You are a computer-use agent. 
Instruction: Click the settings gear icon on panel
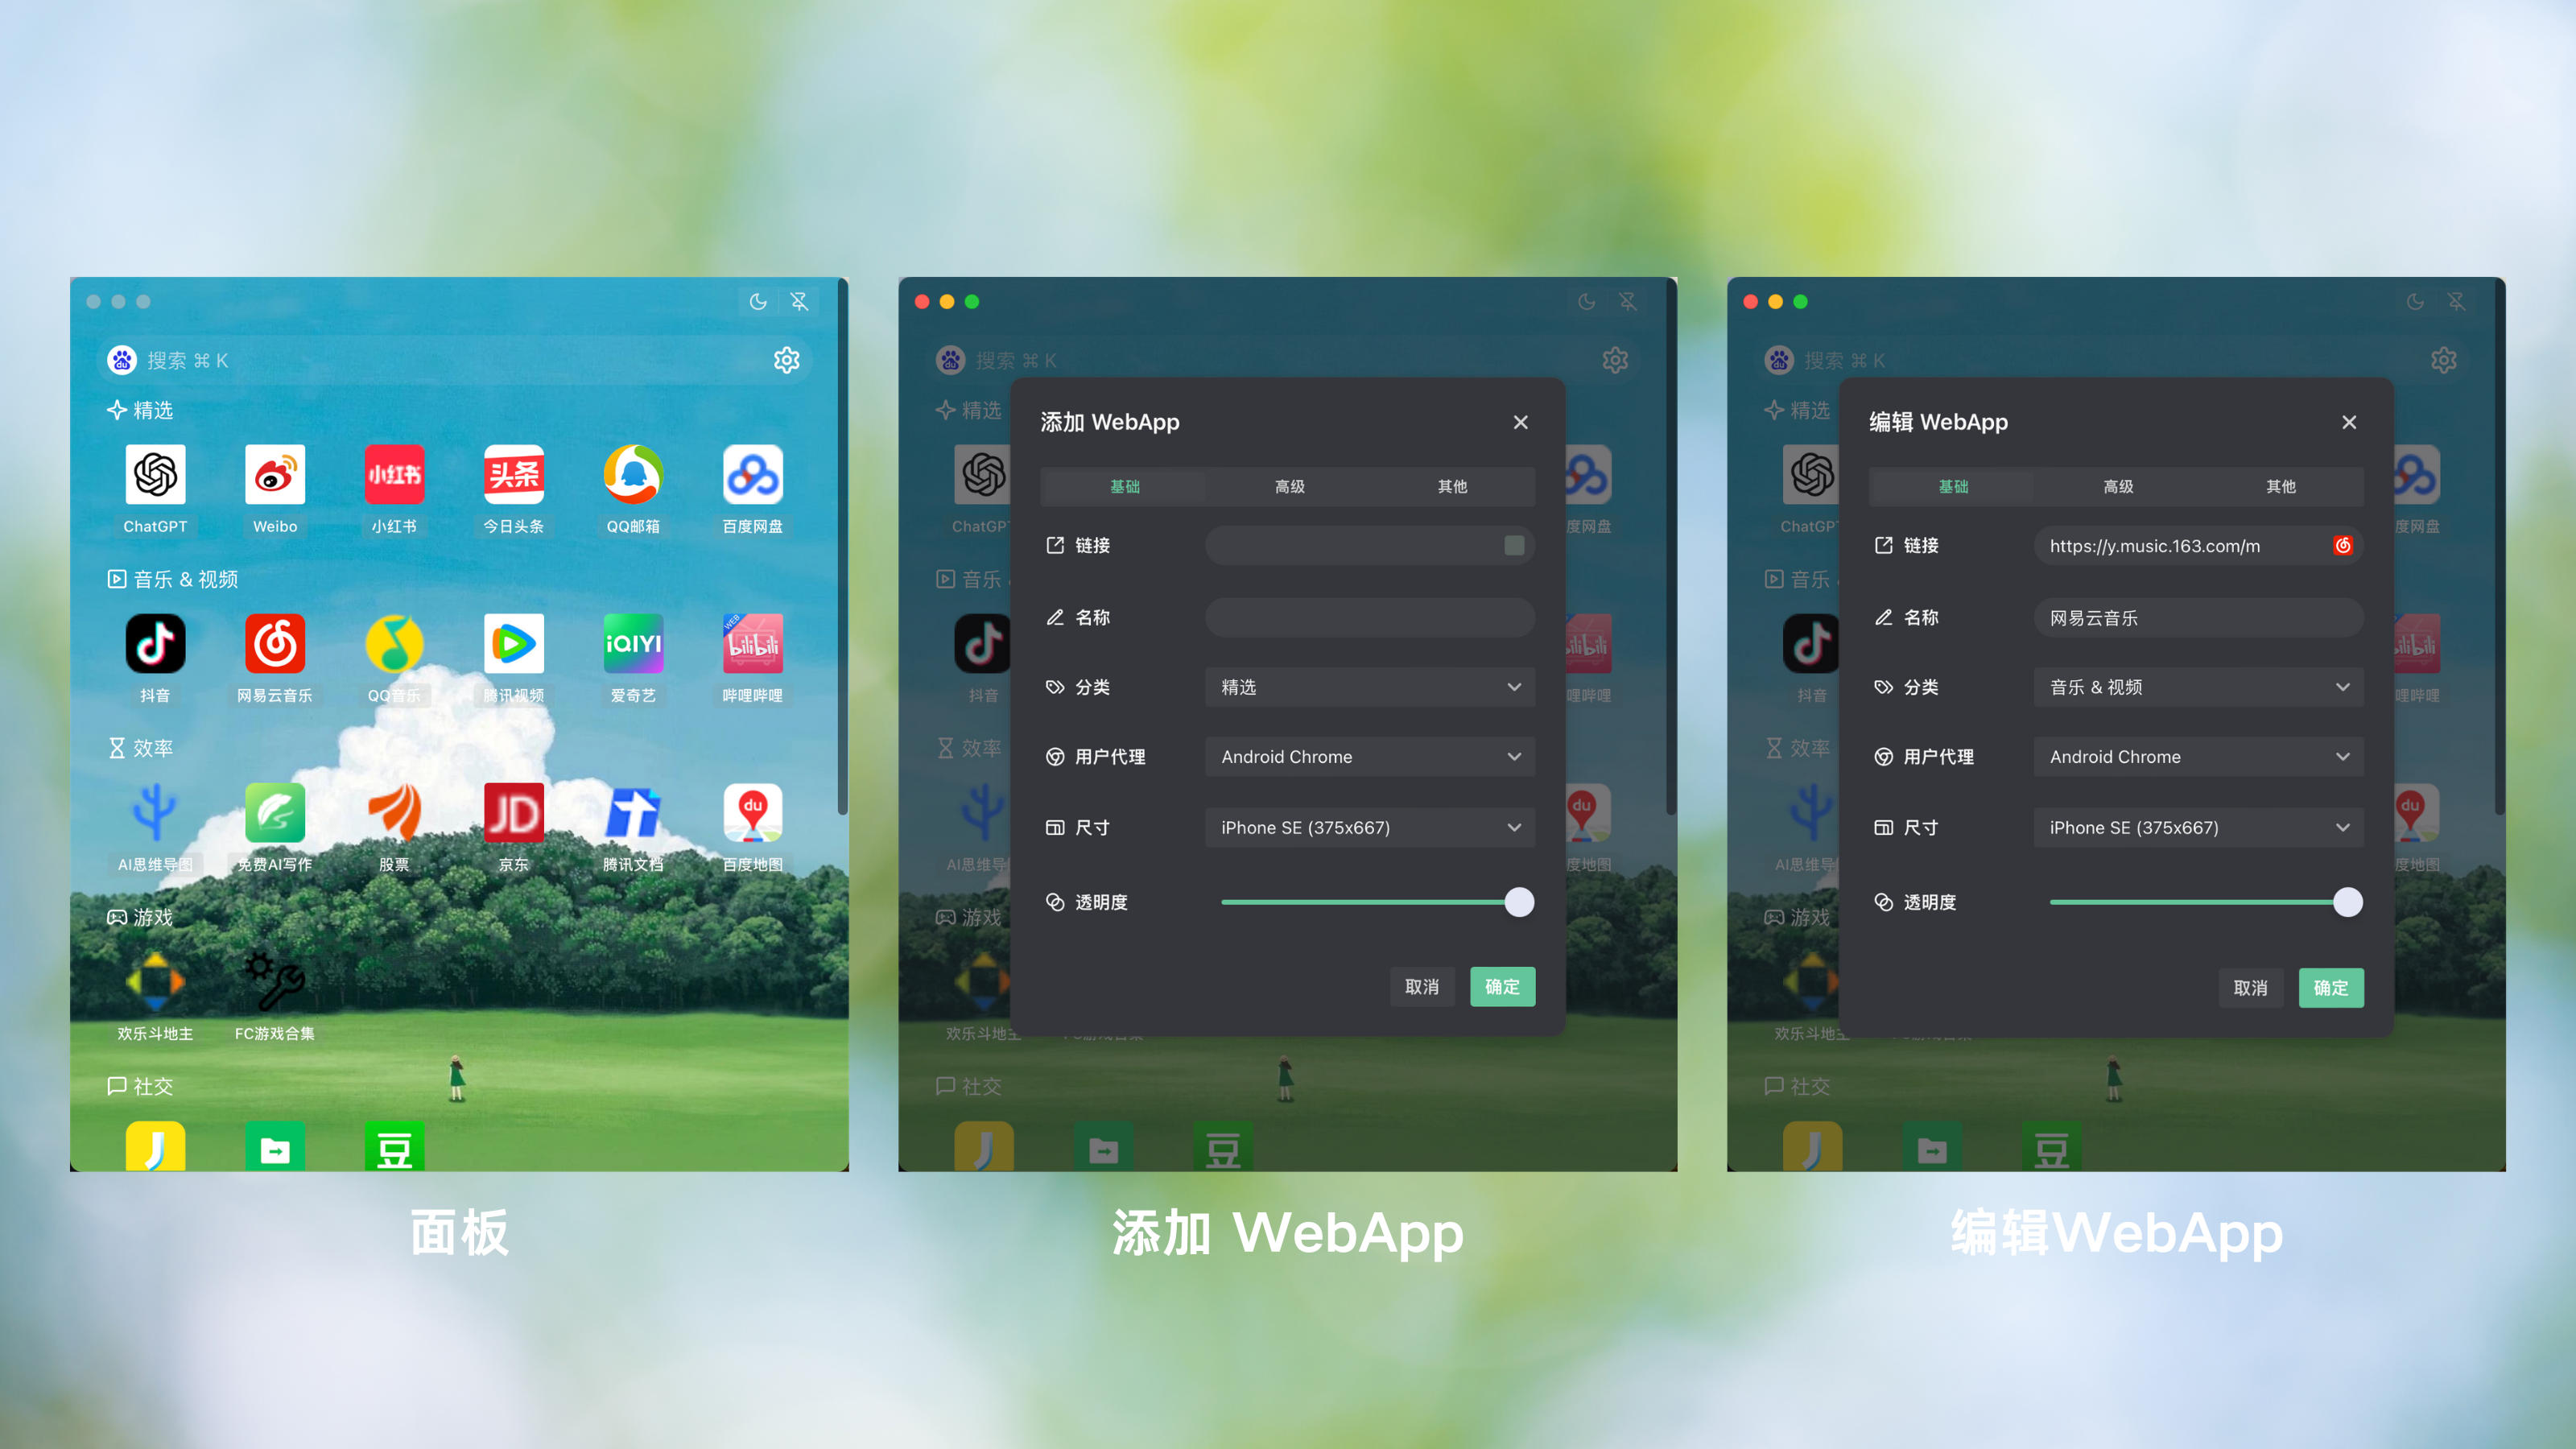pyautogui.click(x=787, y=359)
